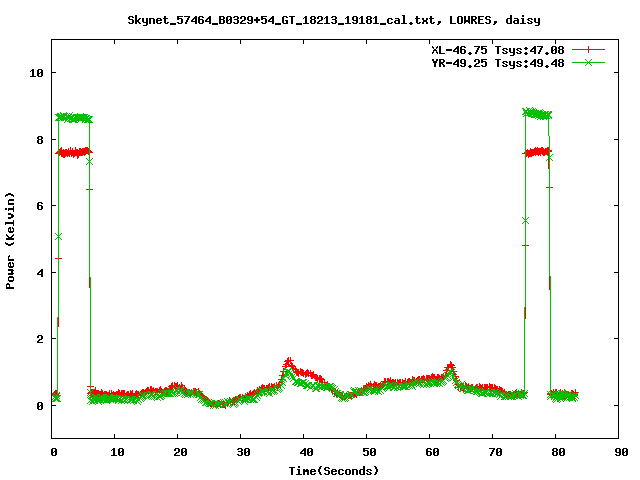Viewport: 640px width, 480px height.
Task: Click the x-axis tick label 30
Action: 243,452
